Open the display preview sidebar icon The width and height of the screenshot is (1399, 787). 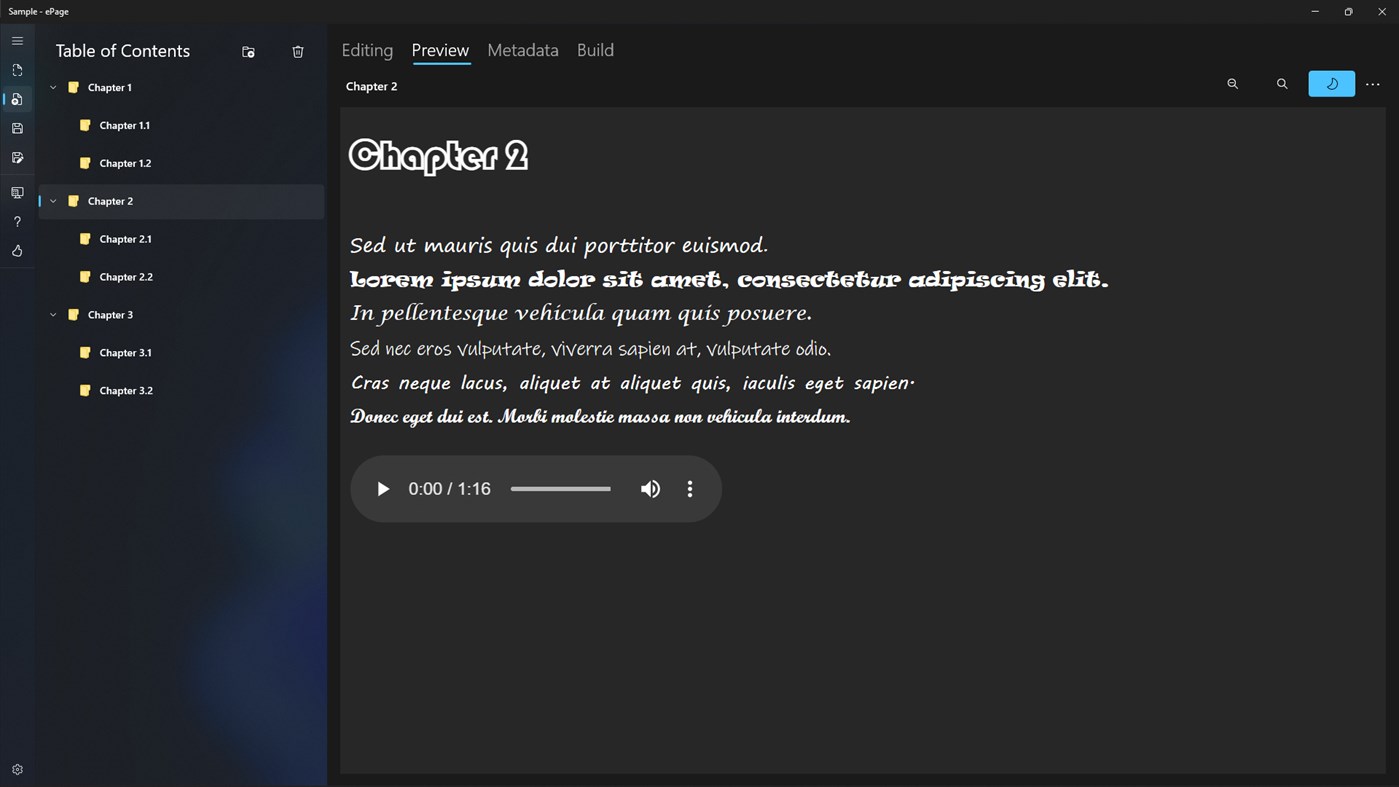coord(17,192)
